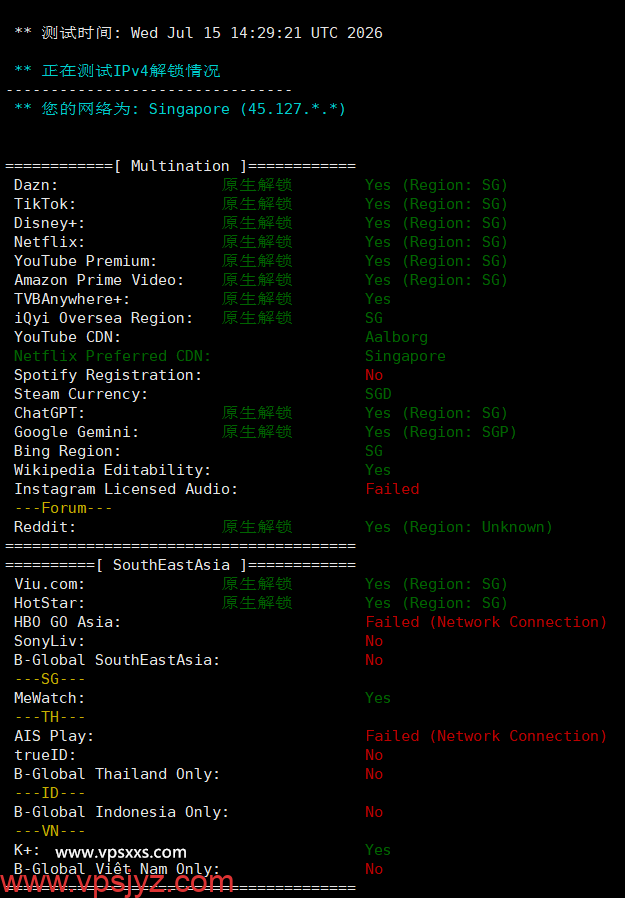This screenshot has height=898, width=625.
Task: Click the 'B-Global SouthEastAsia:' label
Action: (x=117, y=660)
